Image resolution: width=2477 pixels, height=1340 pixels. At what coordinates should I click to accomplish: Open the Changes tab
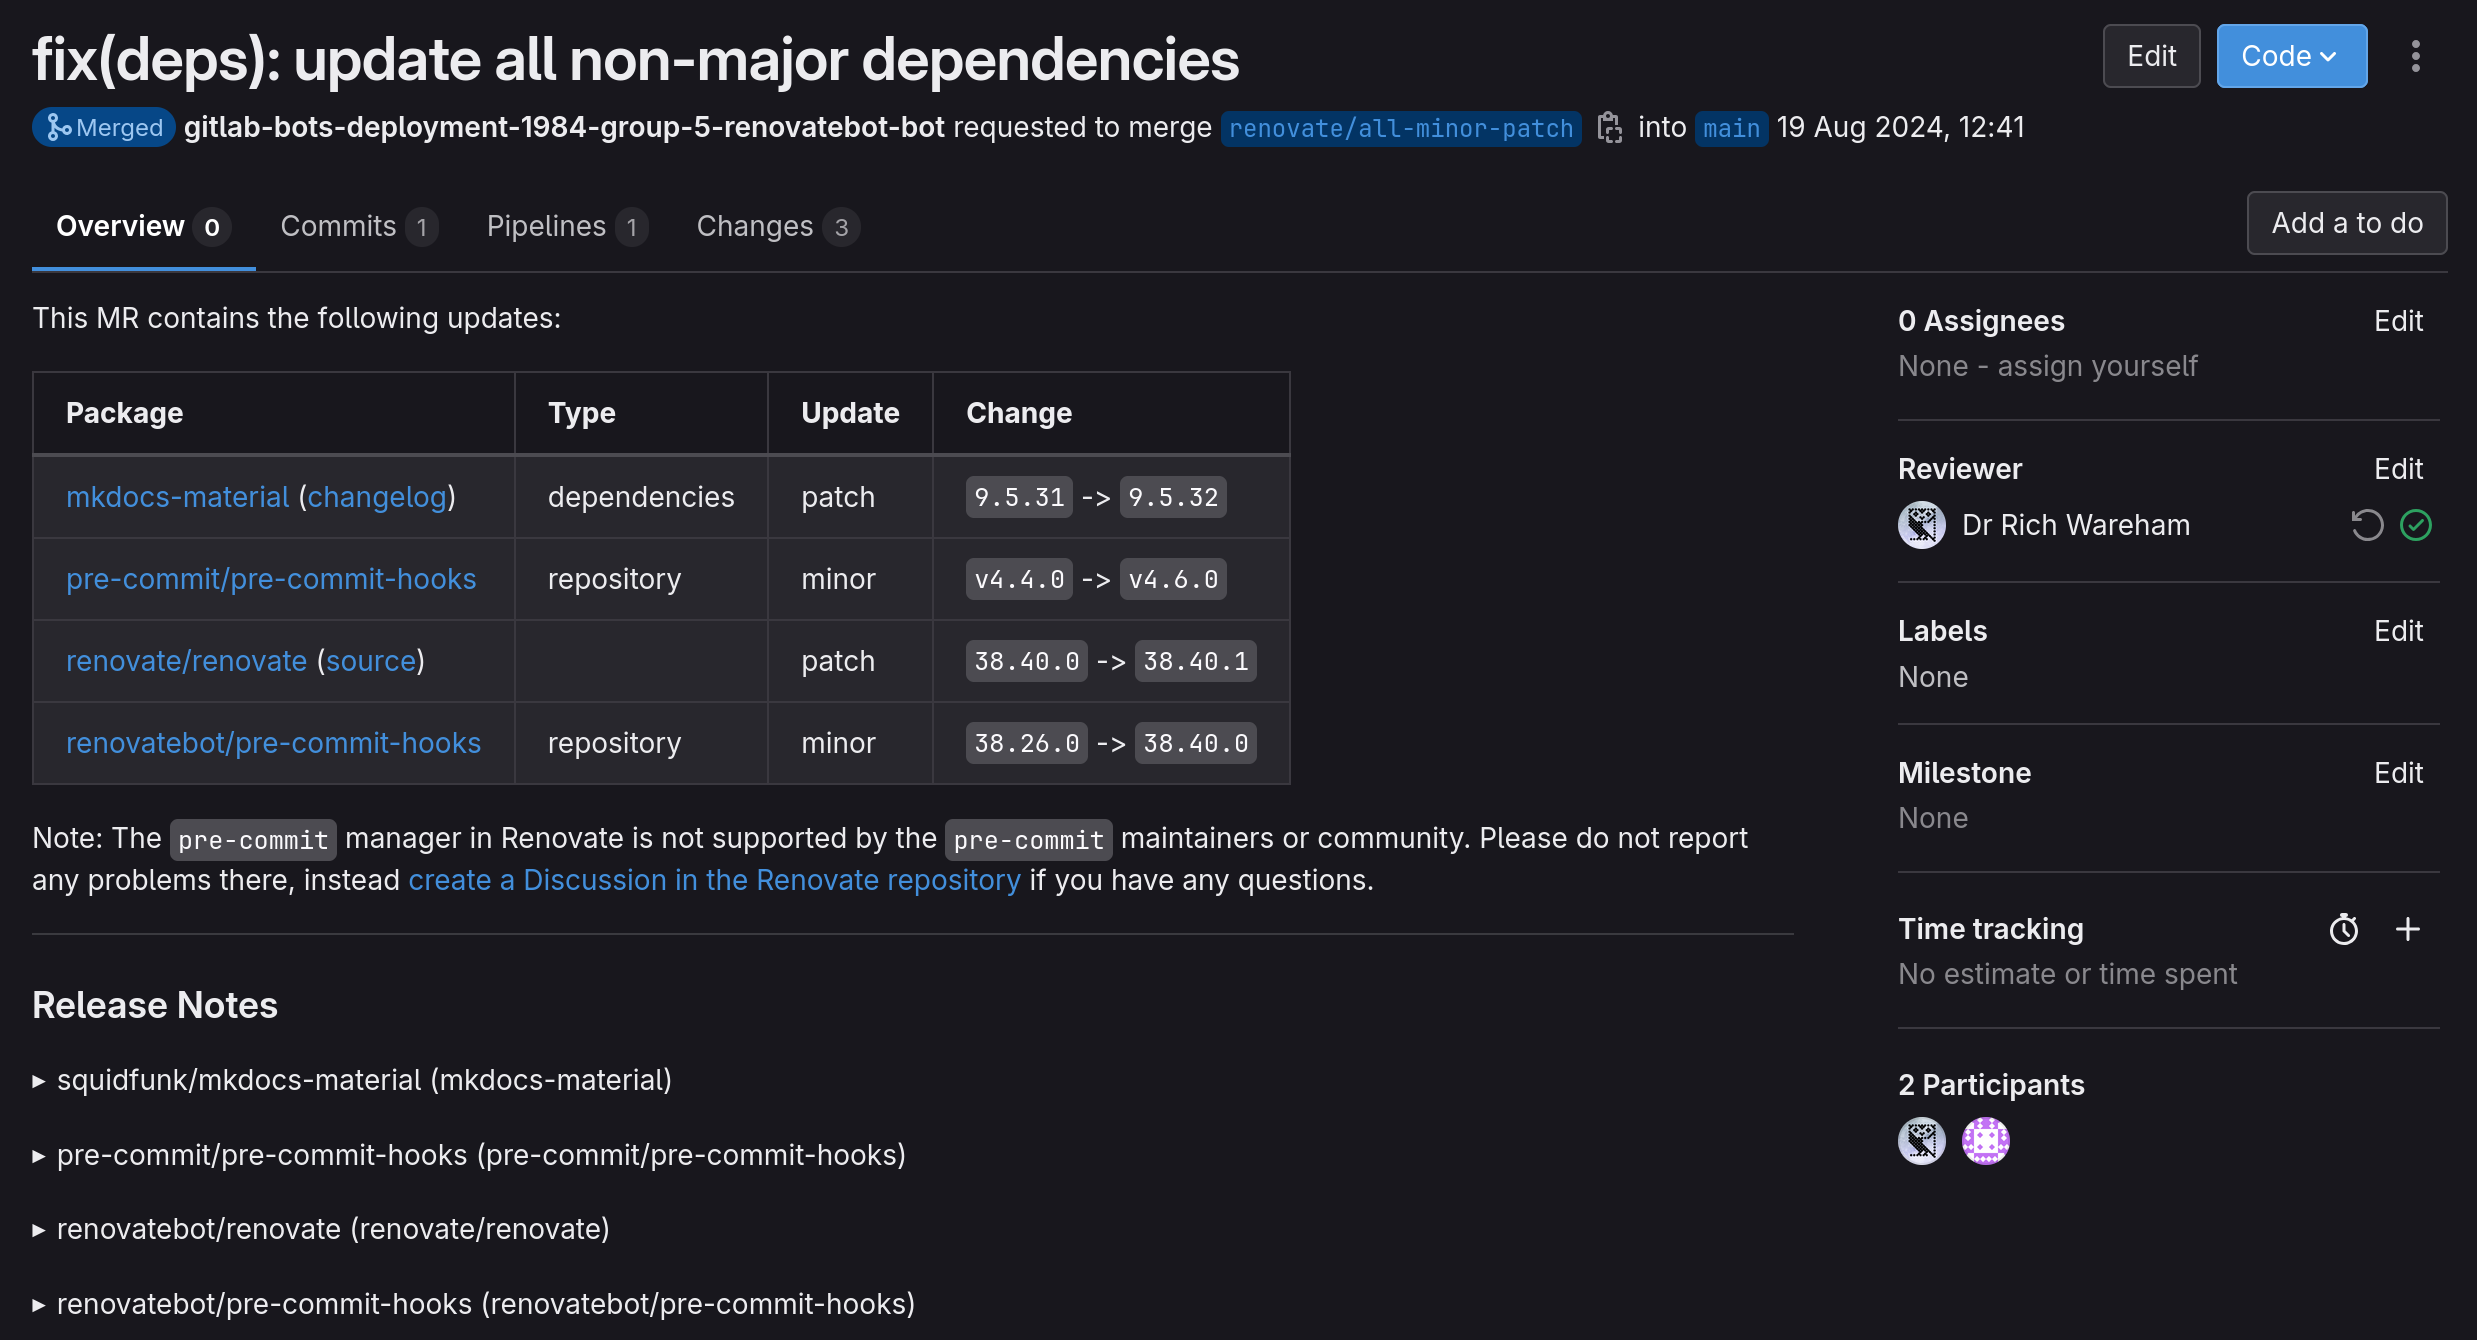(776, 227)
